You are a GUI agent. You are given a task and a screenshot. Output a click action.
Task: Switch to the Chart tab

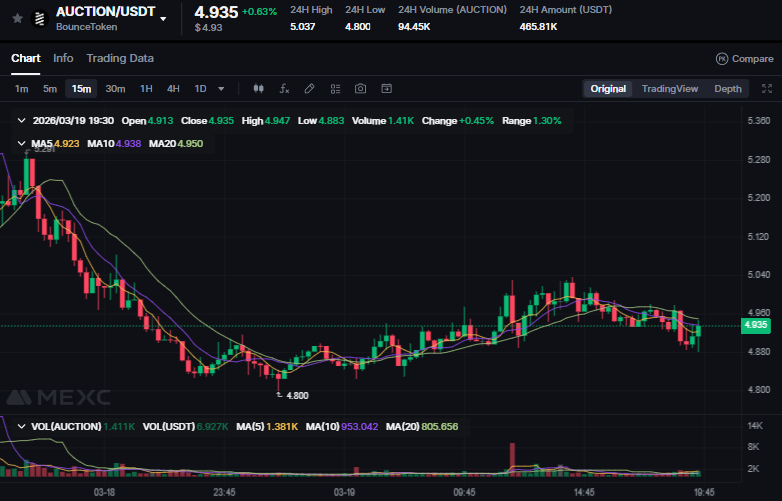(x=25, y=58)
